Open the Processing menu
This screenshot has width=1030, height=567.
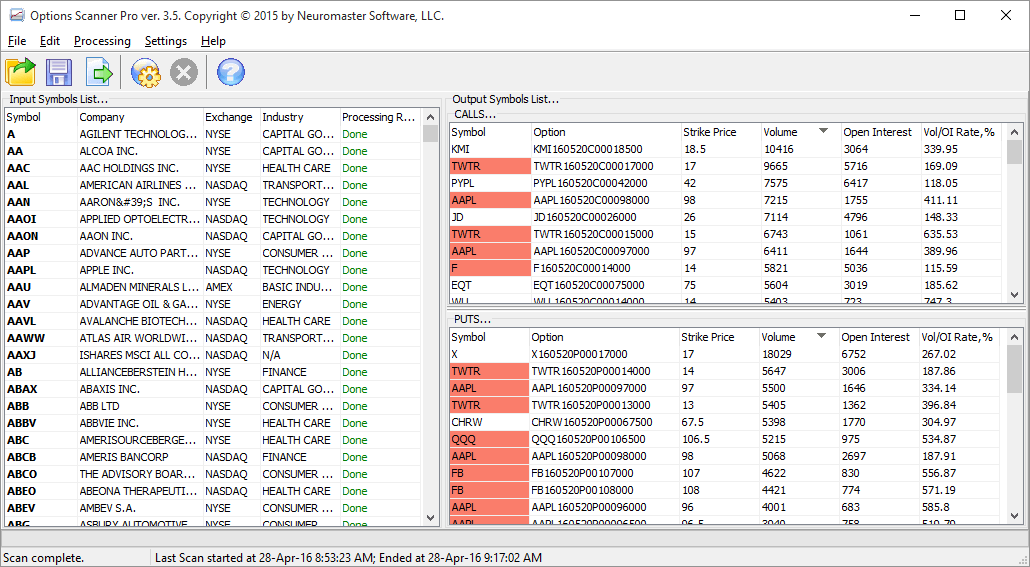102,41
